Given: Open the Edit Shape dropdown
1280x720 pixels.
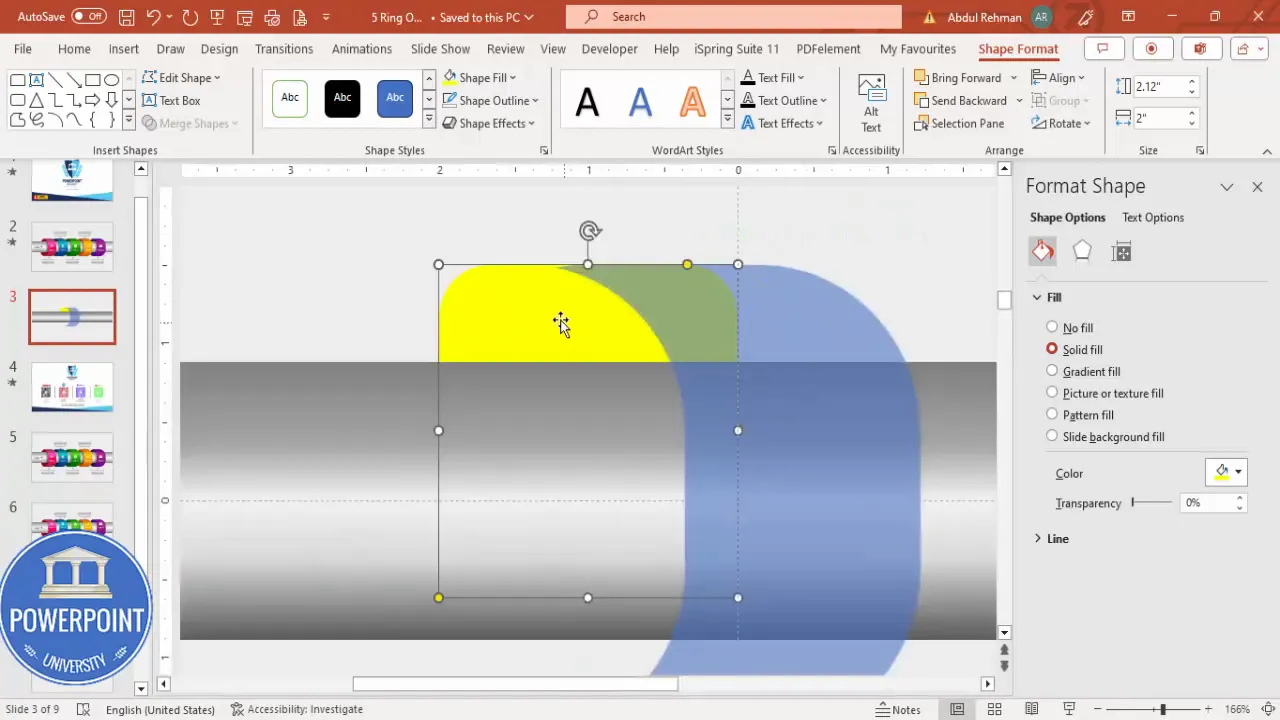Looking at the screenshot, I should (181, 77).
